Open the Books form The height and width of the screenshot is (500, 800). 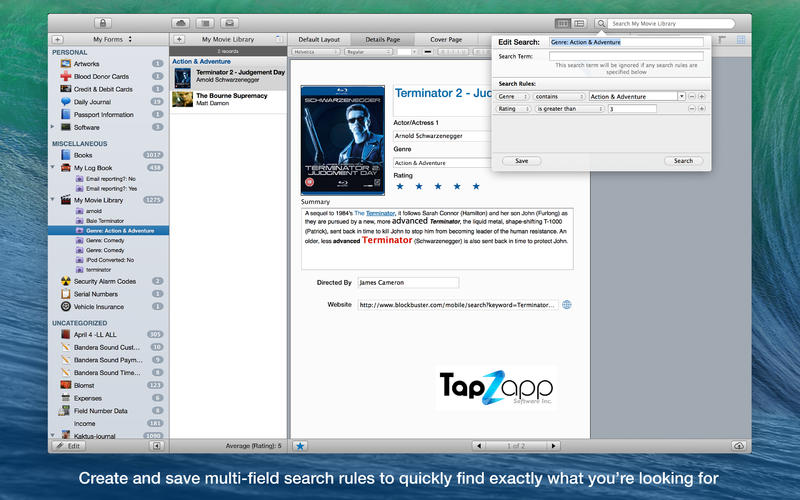coord(108,155)
